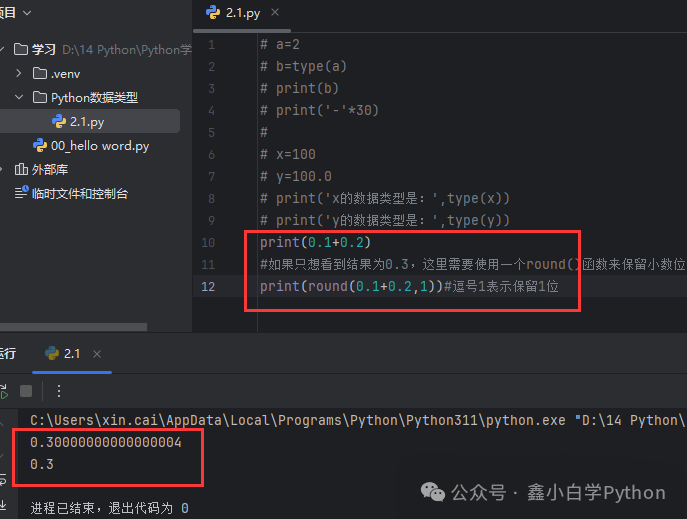687x519 pixels.
Task: Click python.exe command path in console
Action: pos(357,420)
